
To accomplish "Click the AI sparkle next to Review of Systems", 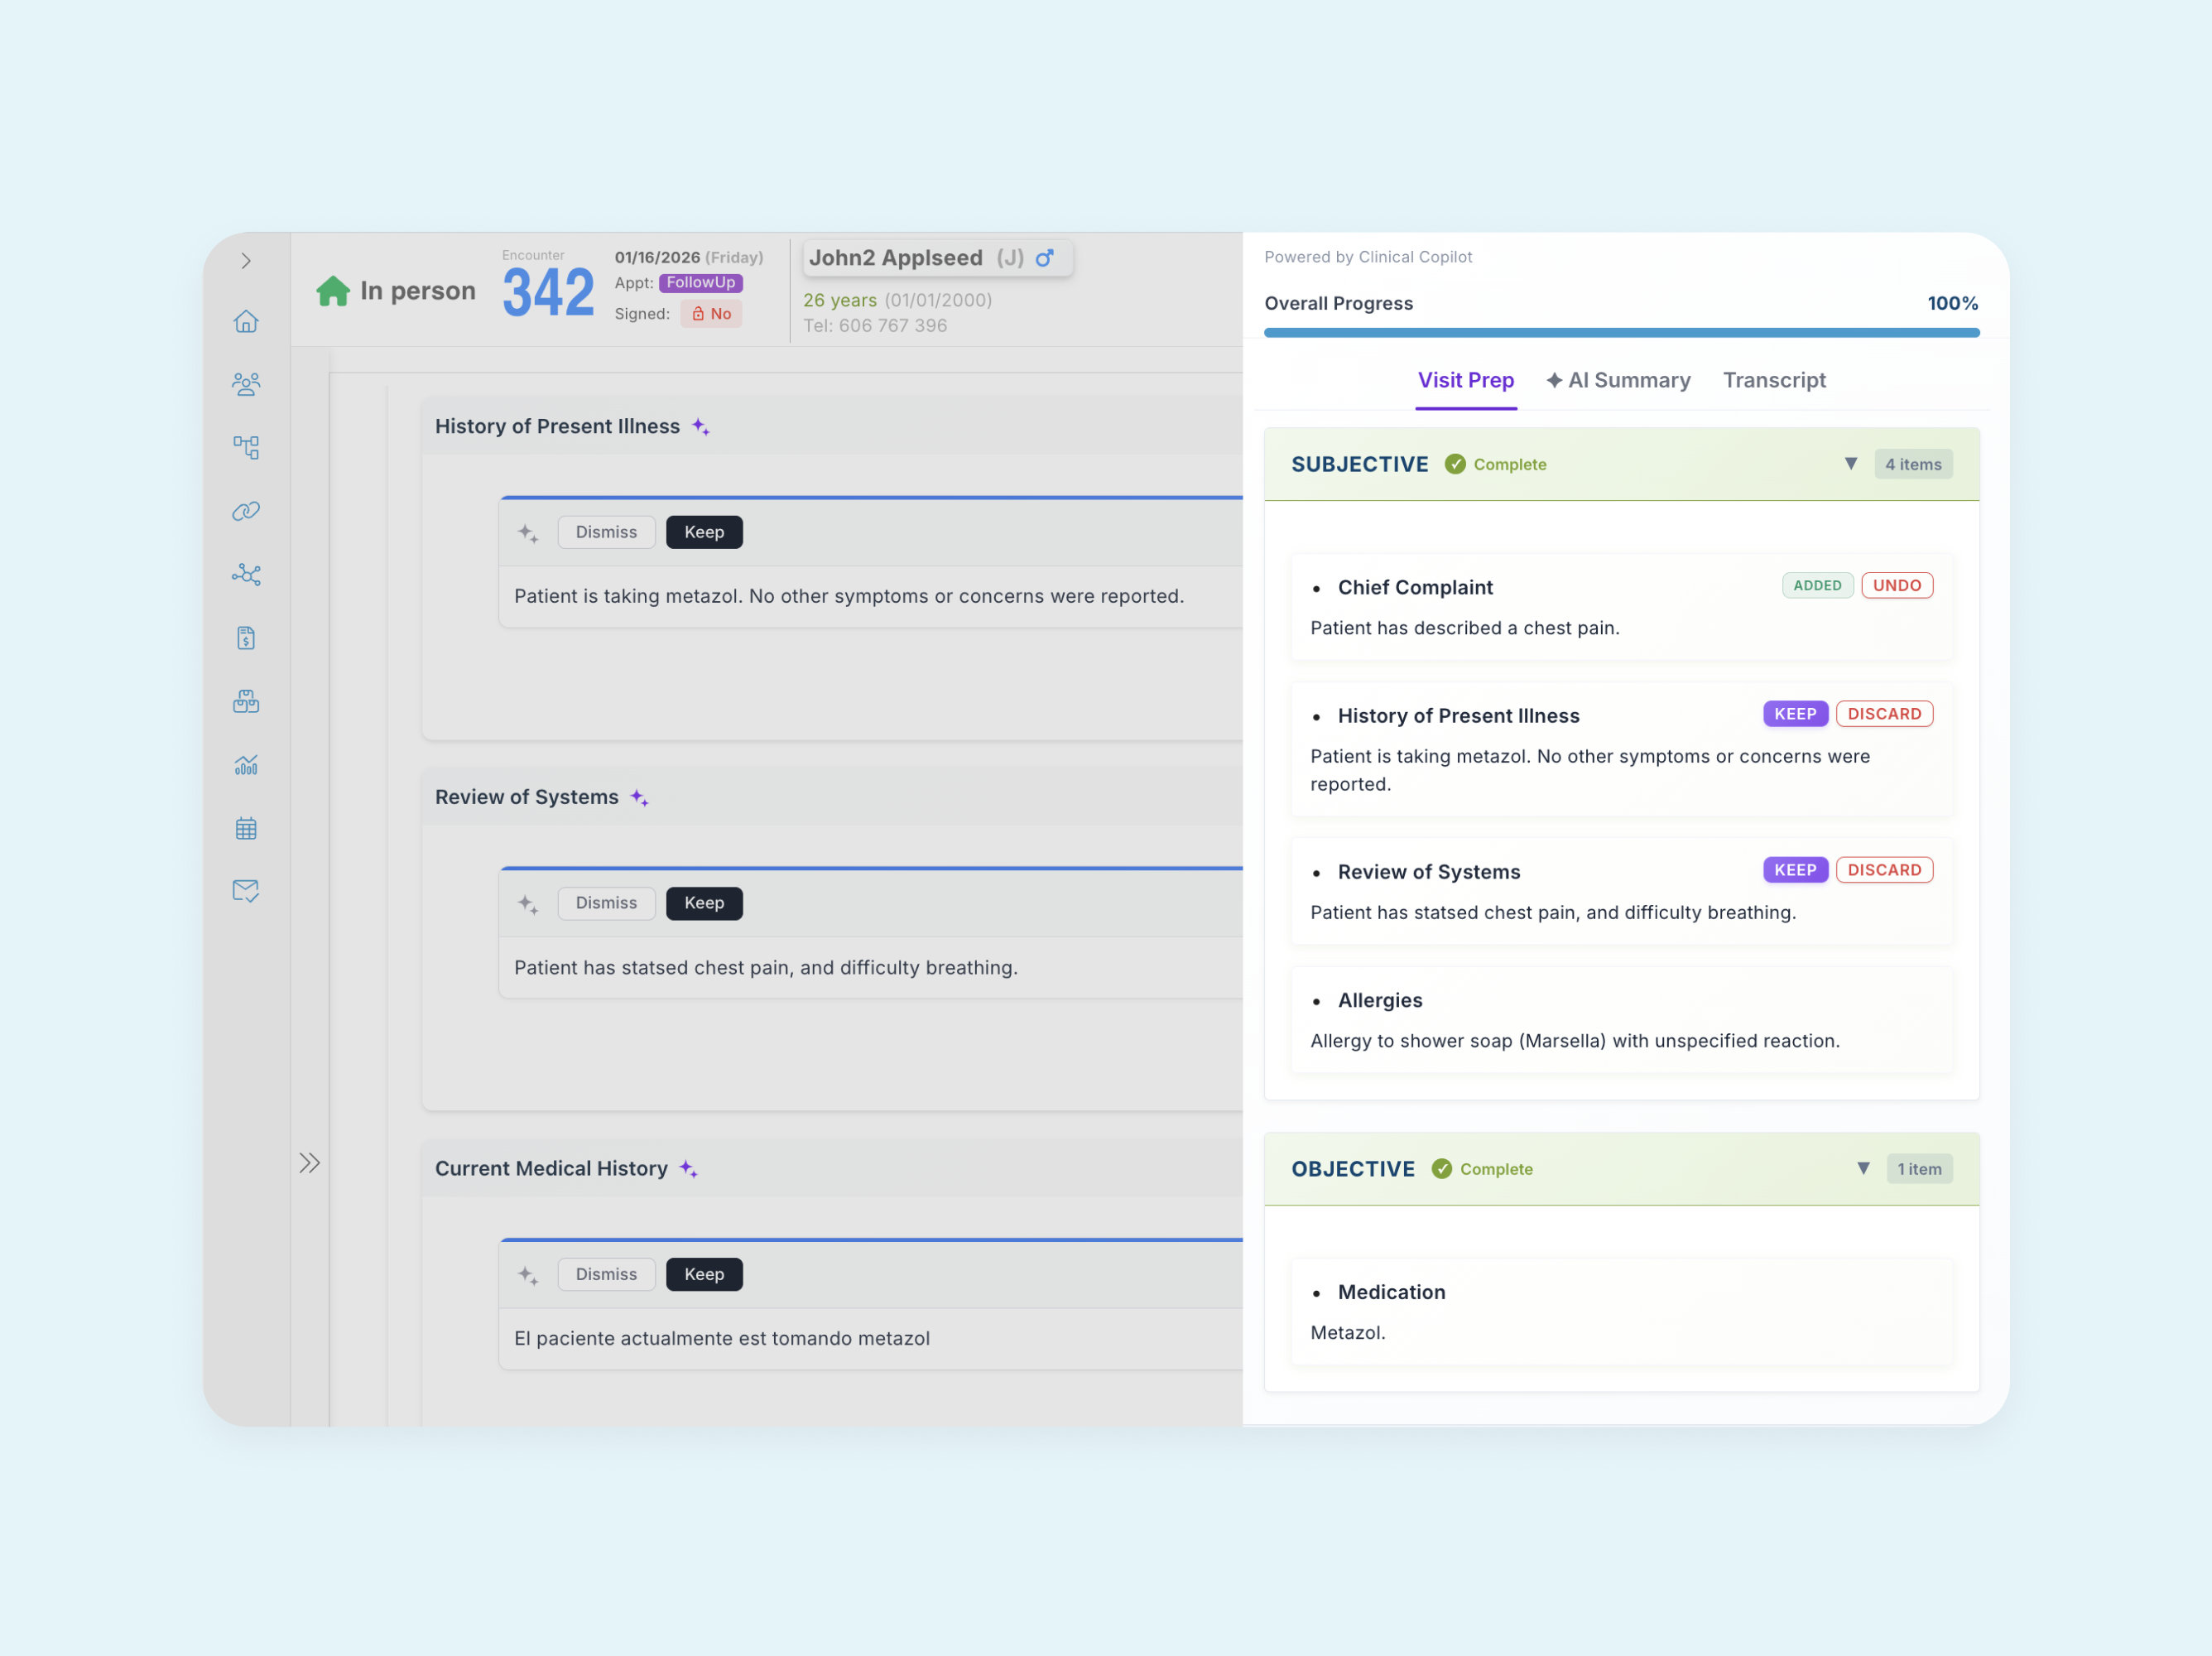I will [640, 798].
